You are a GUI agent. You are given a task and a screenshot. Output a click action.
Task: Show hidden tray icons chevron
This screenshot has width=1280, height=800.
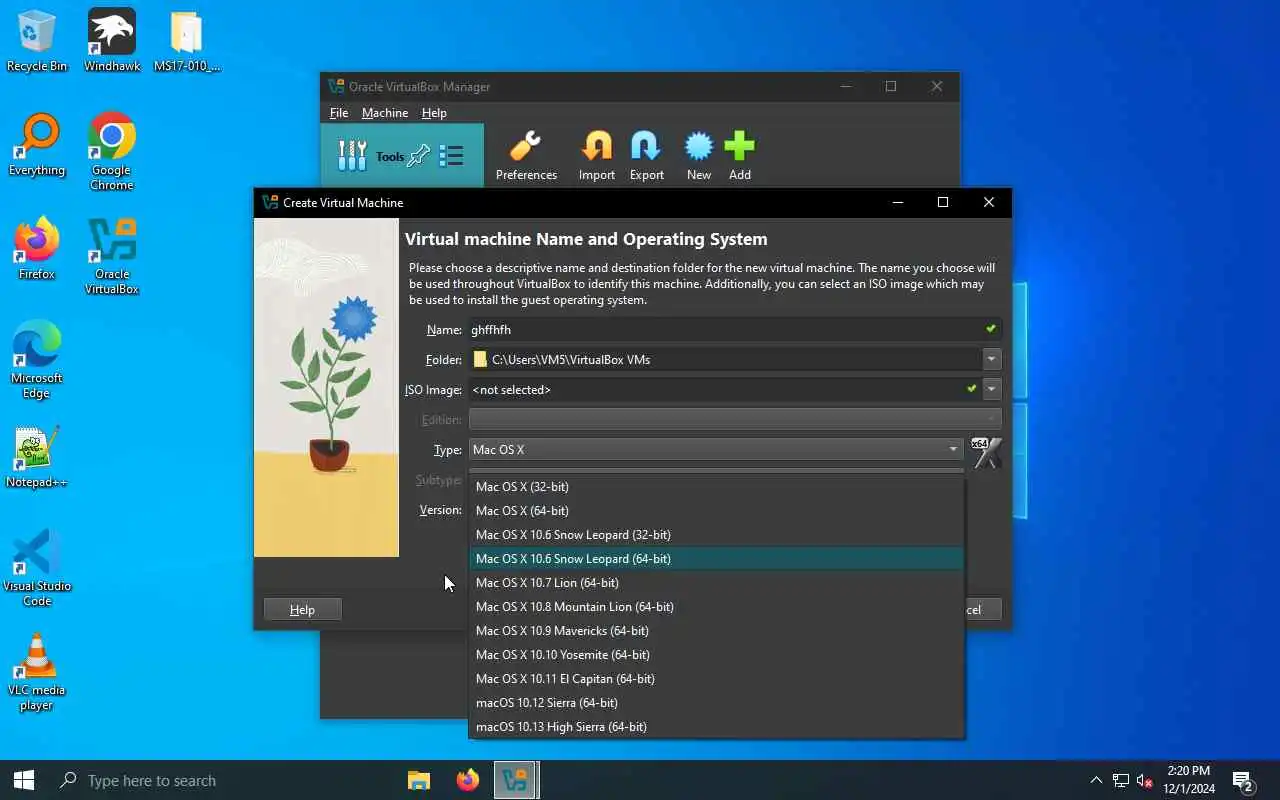point(1096,780)
